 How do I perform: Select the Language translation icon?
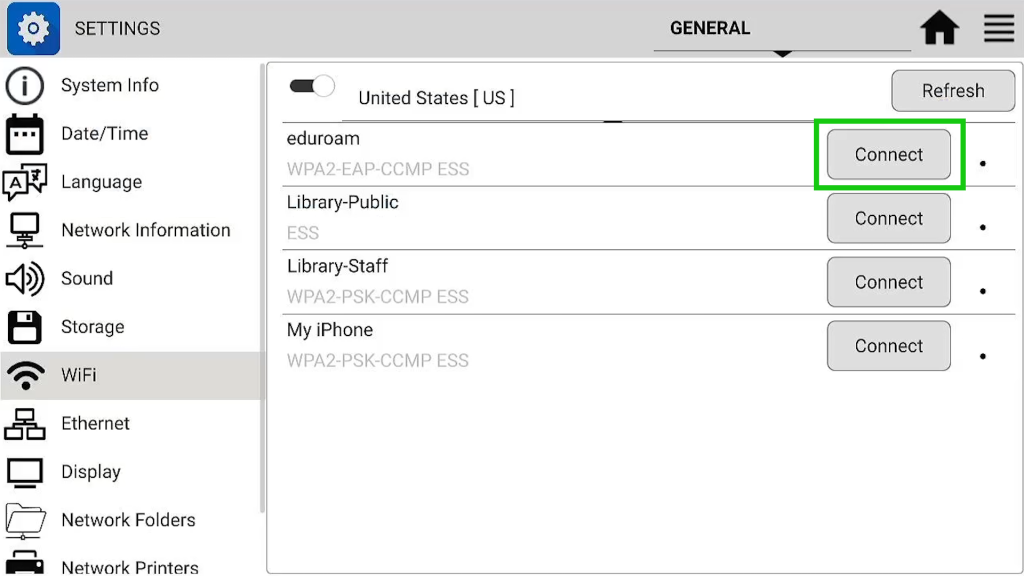pyautogui.click(x=25, y=182)
